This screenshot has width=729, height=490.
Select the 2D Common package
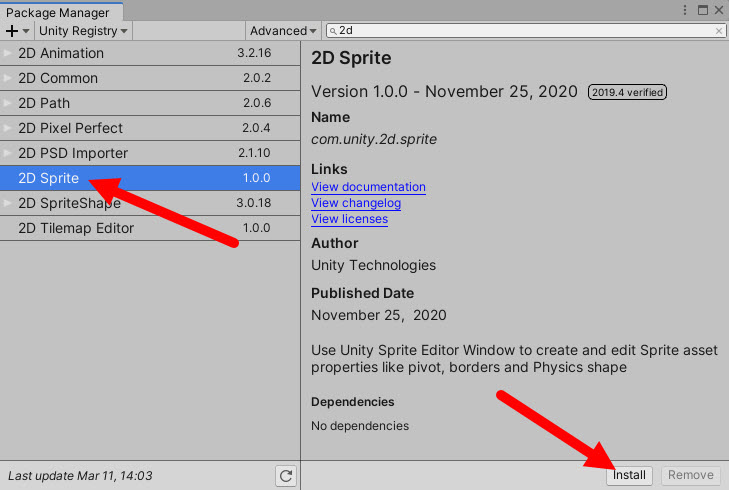click(150, 78)
